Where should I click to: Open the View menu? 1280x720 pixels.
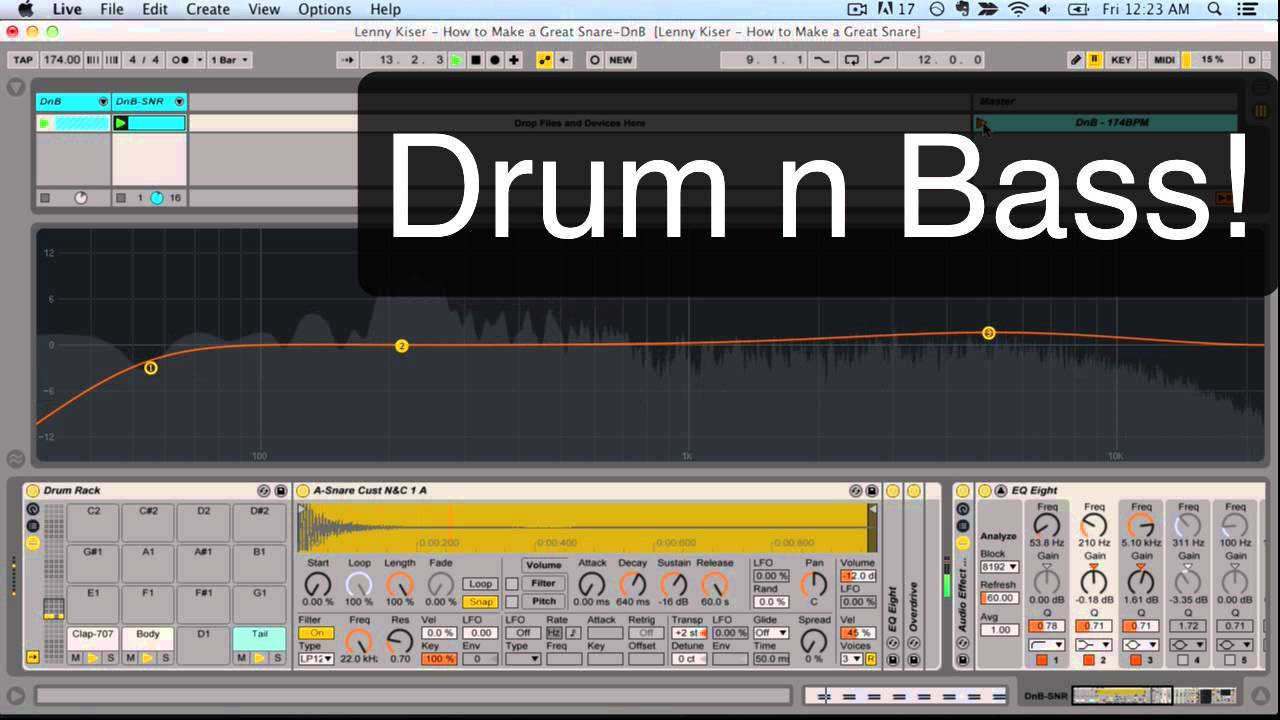[263, 9]
